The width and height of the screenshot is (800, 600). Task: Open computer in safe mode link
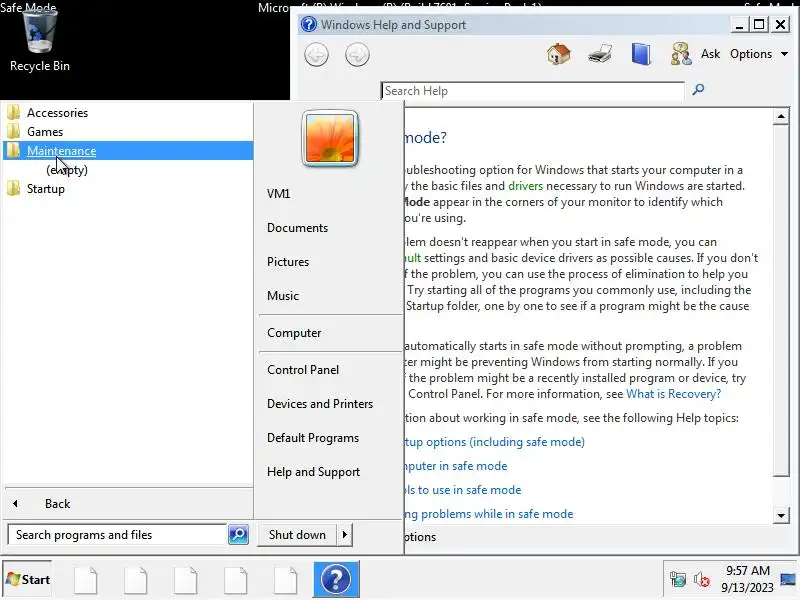point(456,466)
